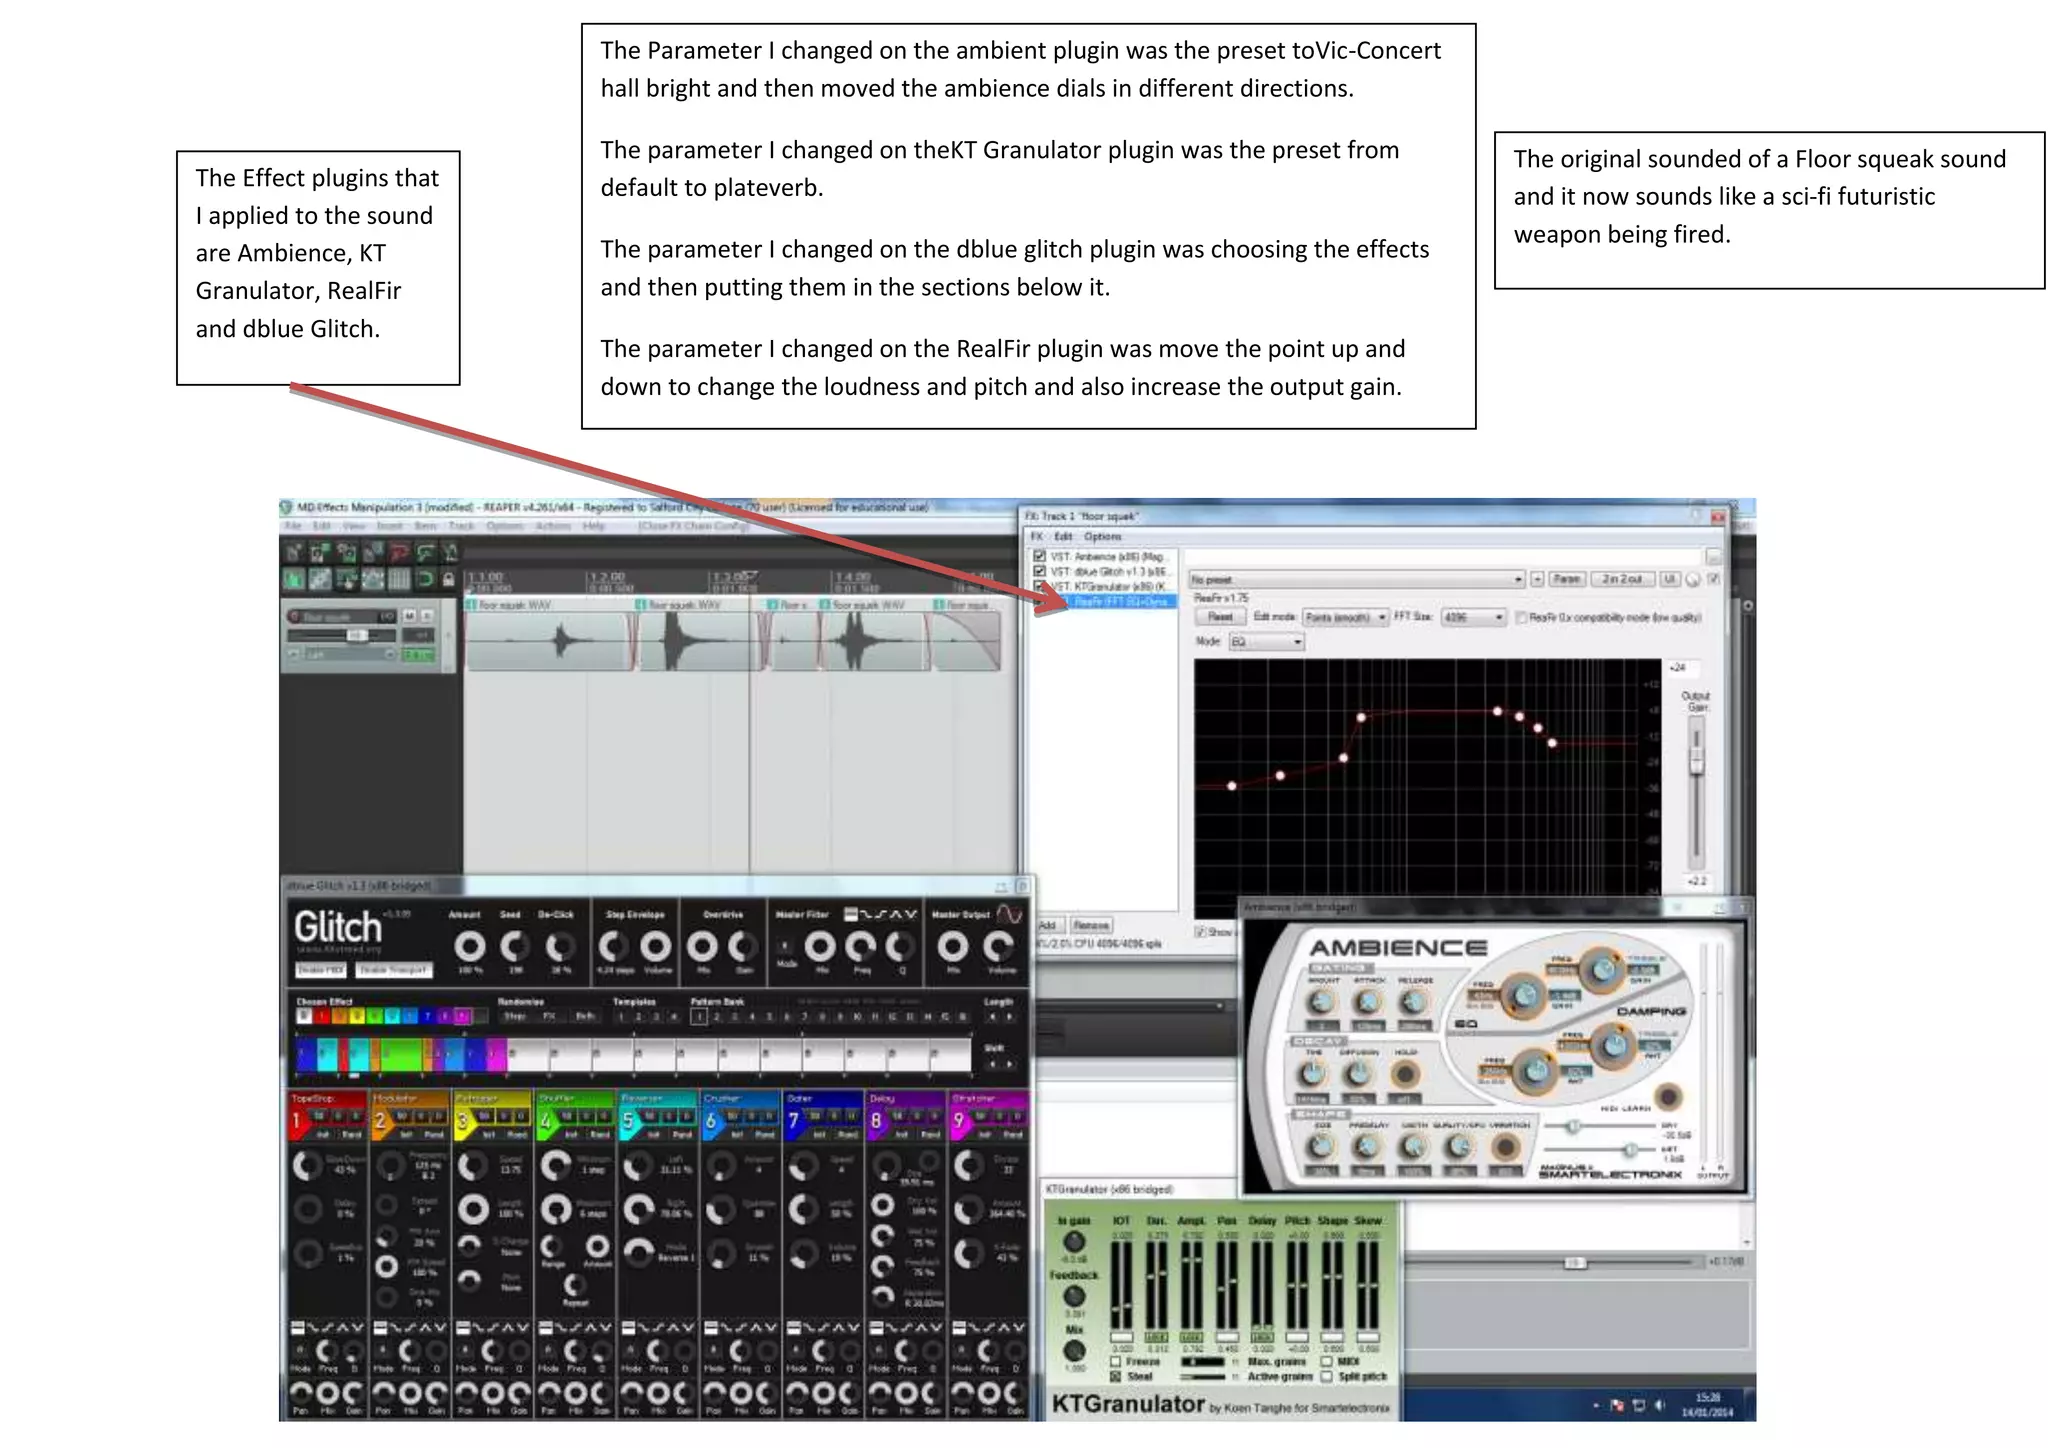Screen dimensions: 2048x1448
Task: Click the KTGranulator In gain knob
Action: 1074,1241
